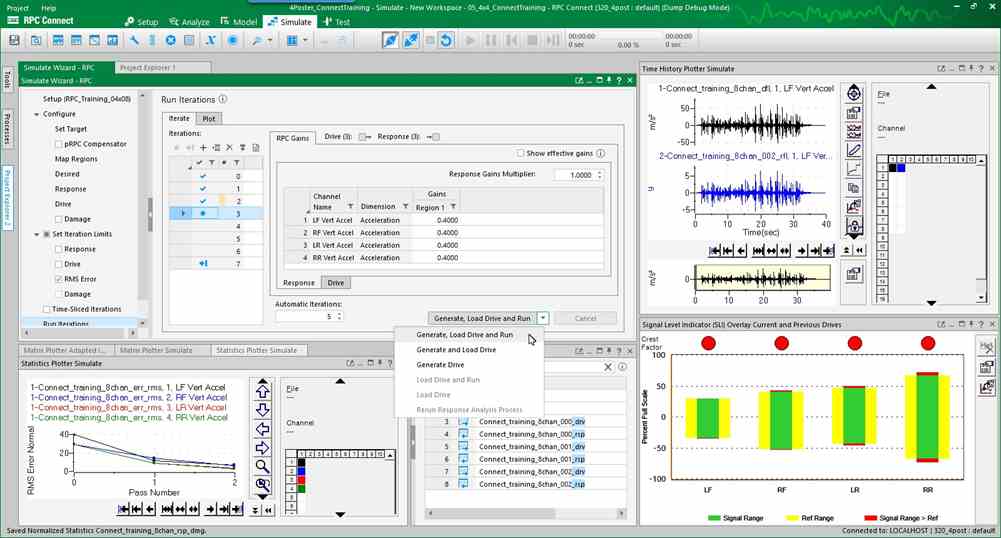Click the magnifier zoom icon in Statistics Plotter
The image size is (1001, 538).
pyautogui.click(x=262, y=466)
